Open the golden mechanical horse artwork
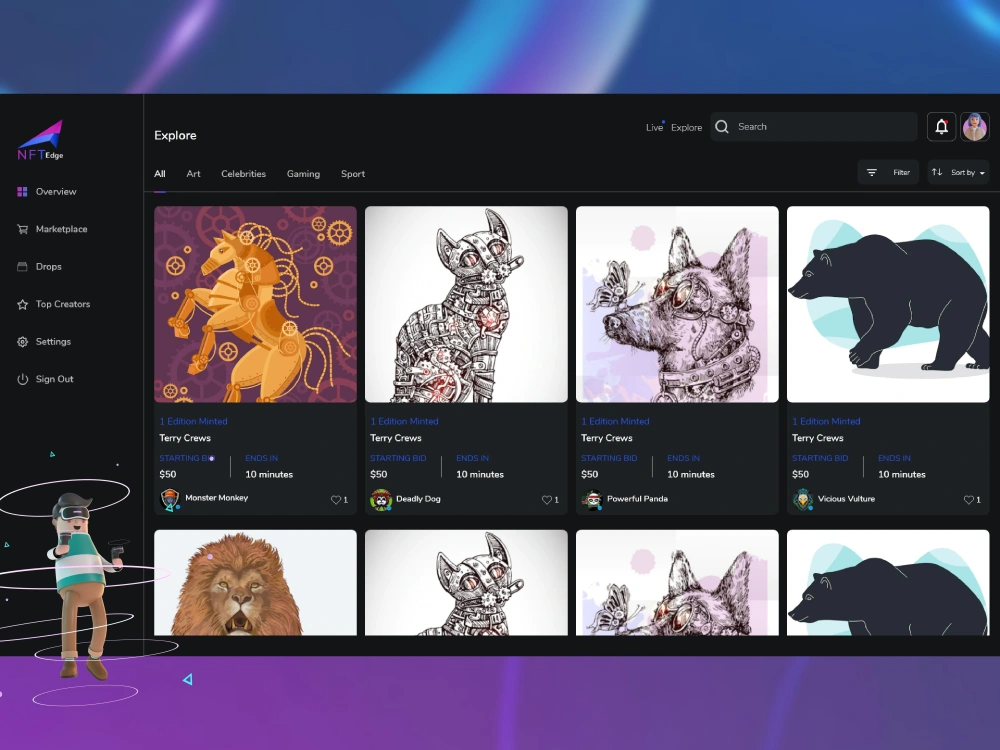1000x750 pixels. click(255, 304)
